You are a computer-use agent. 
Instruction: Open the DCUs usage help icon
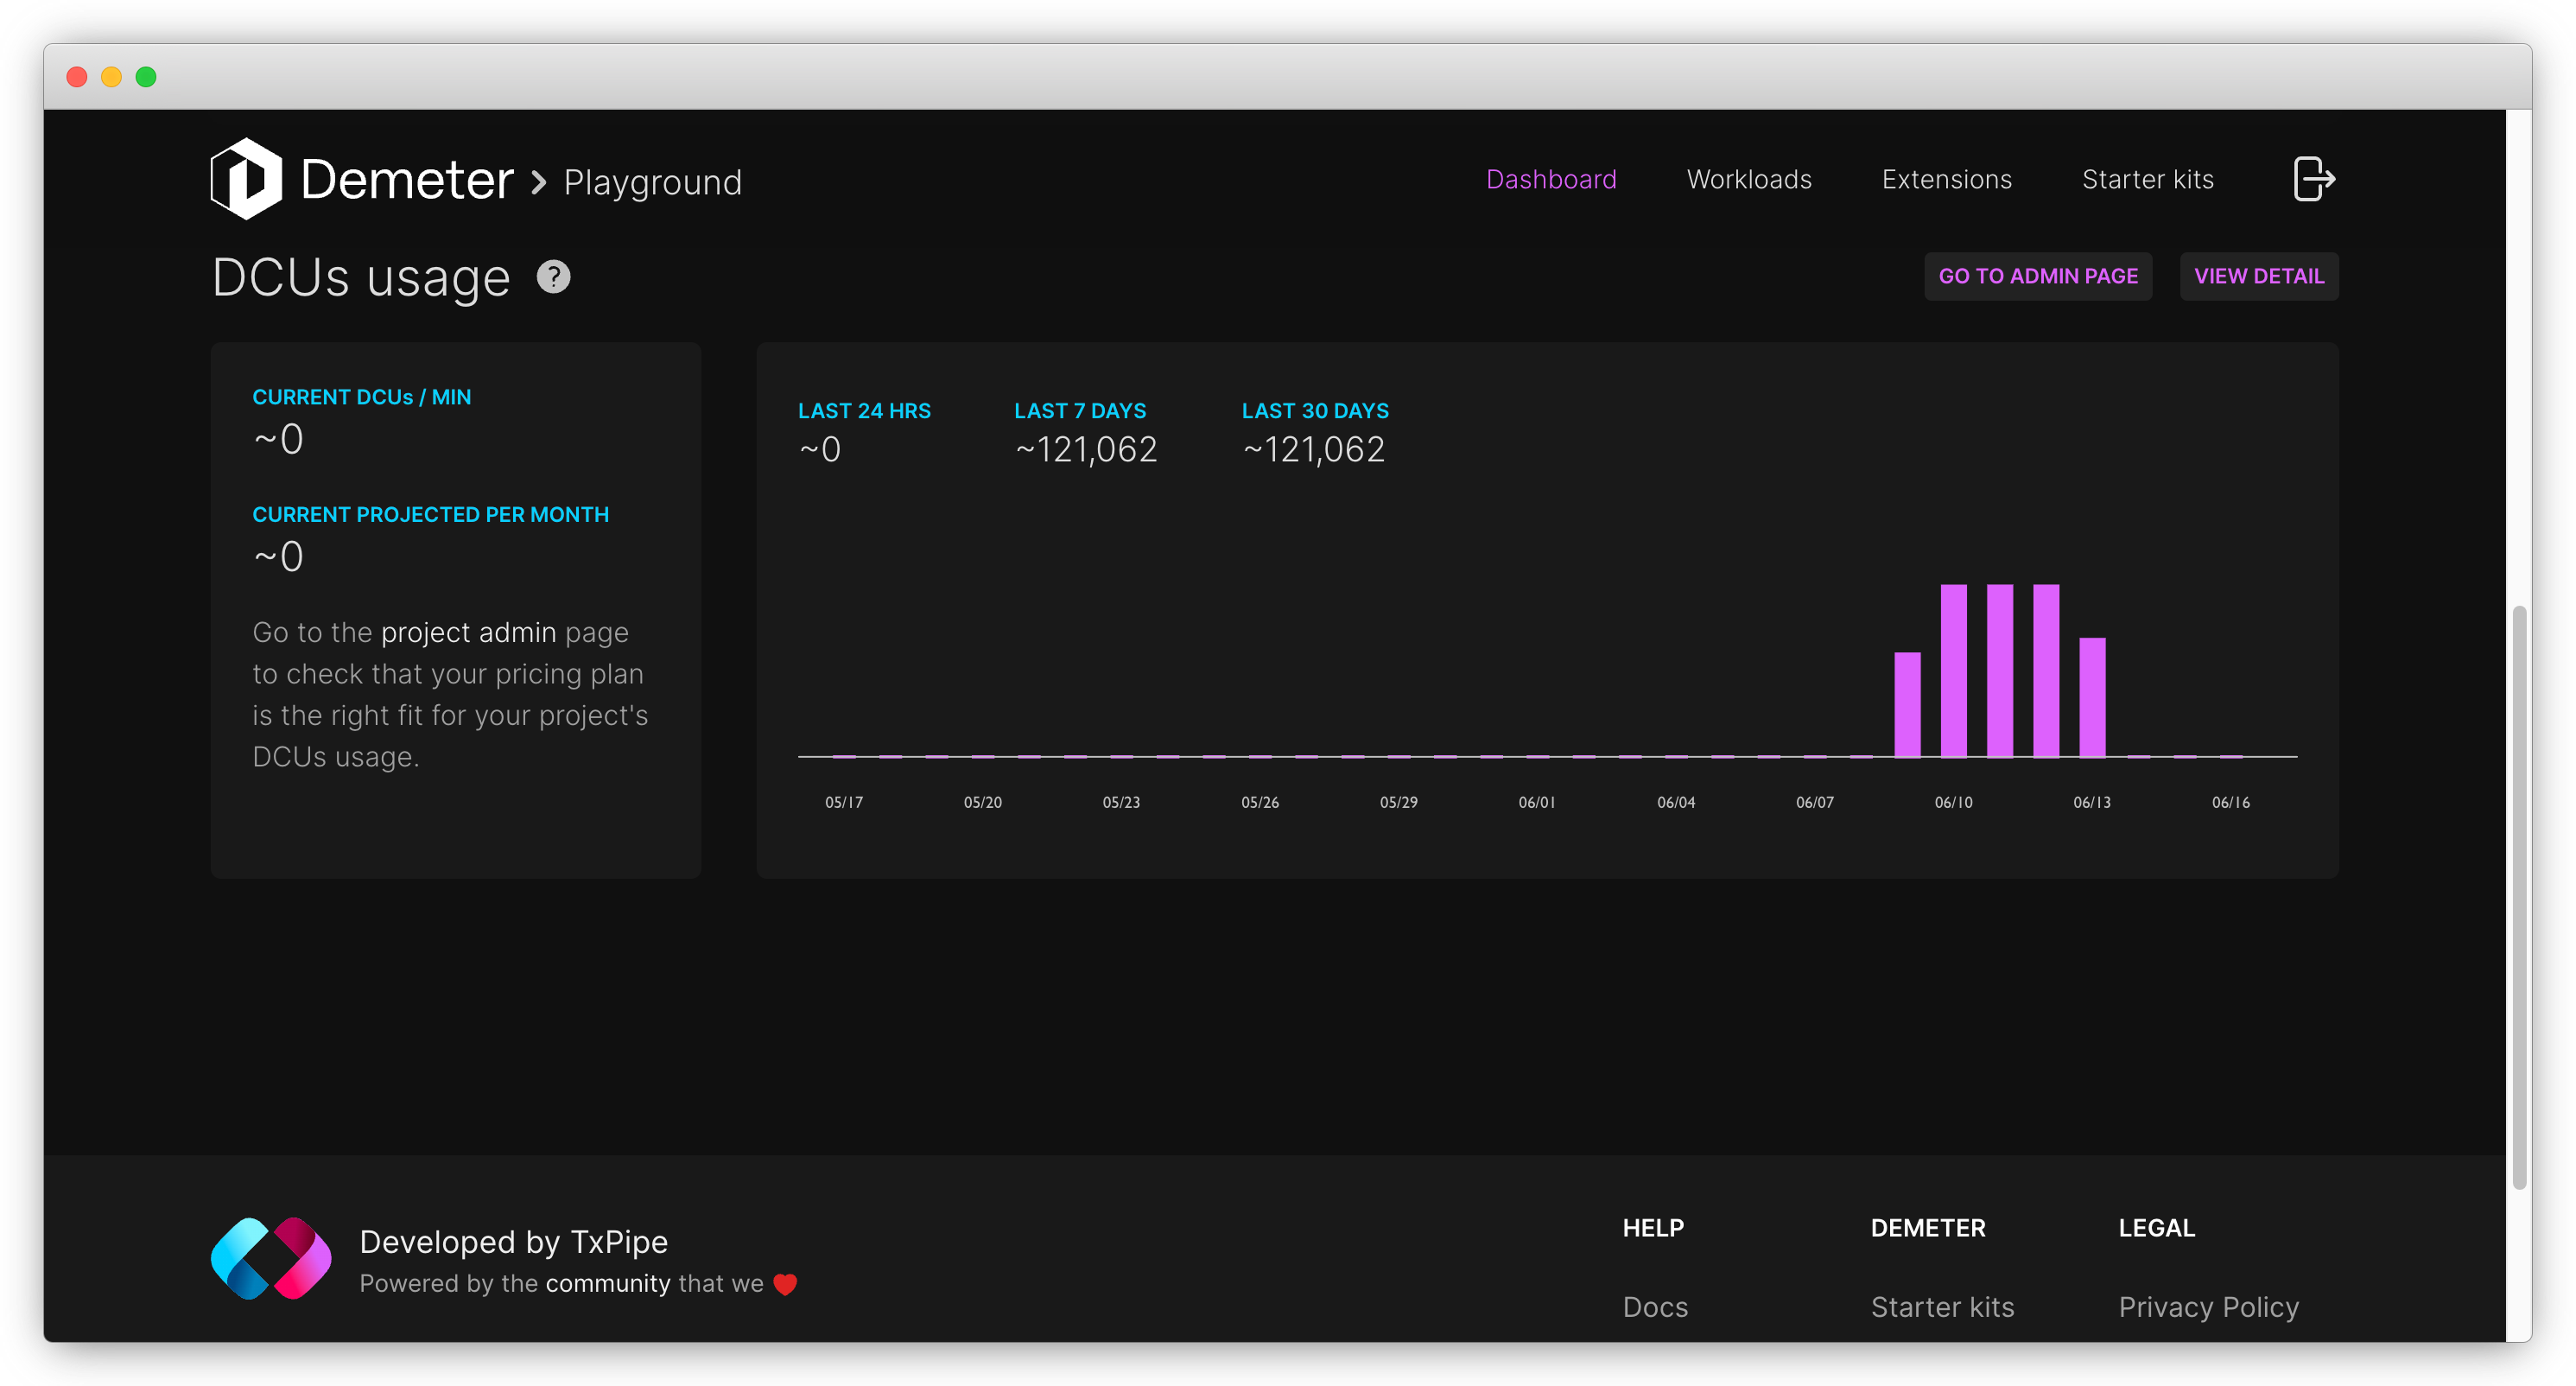tap(553, 277)
